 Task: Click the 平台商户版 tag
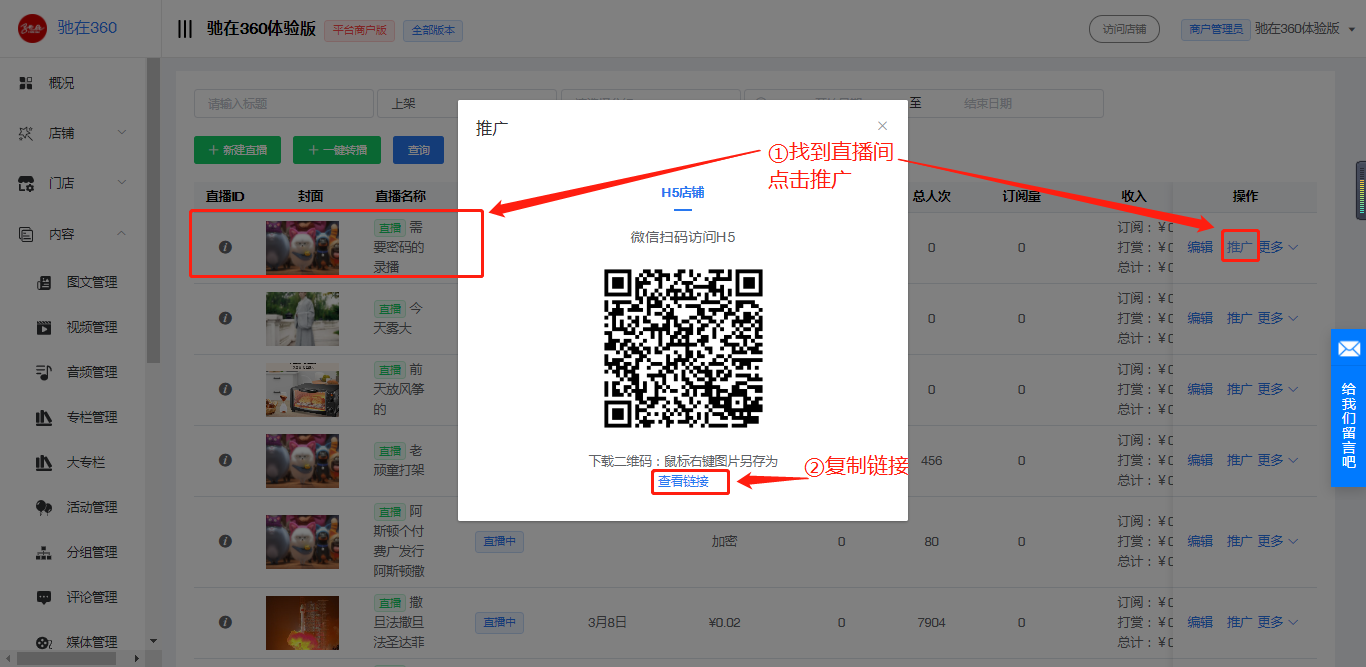point(360,30)
